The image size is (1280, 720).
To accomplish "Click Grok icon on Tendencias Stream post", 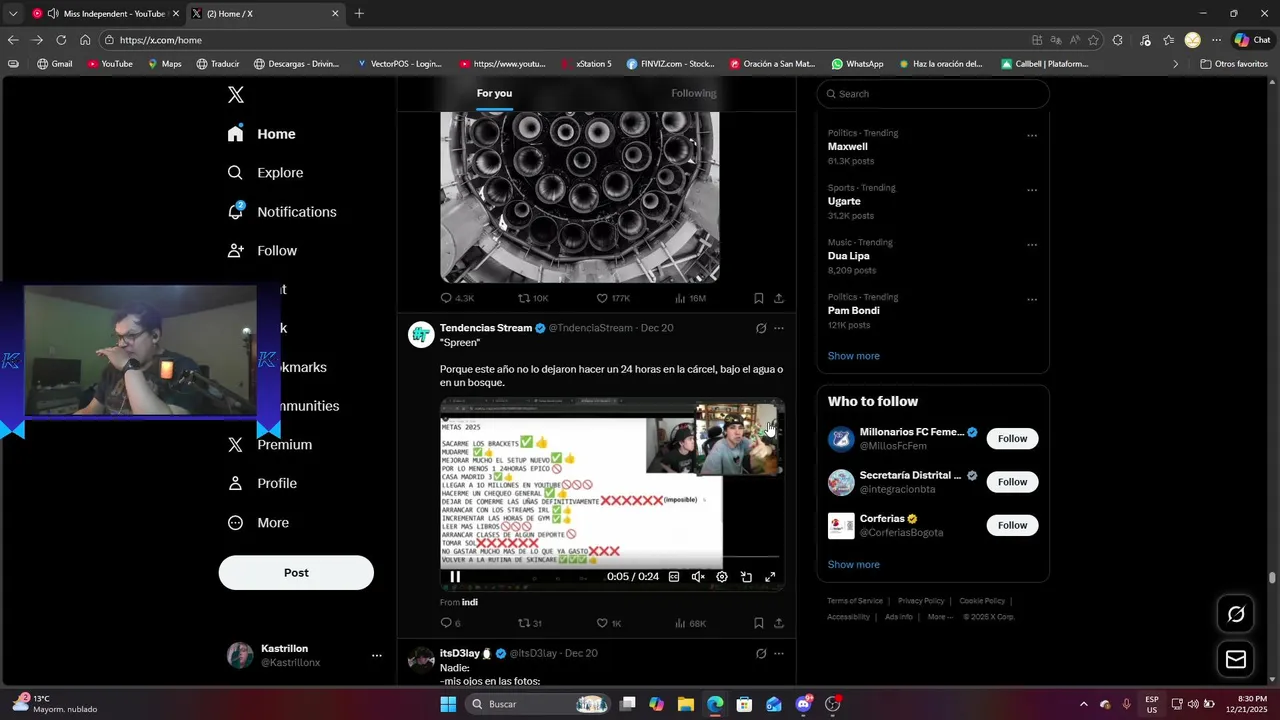I will click(x=761, y=328).
